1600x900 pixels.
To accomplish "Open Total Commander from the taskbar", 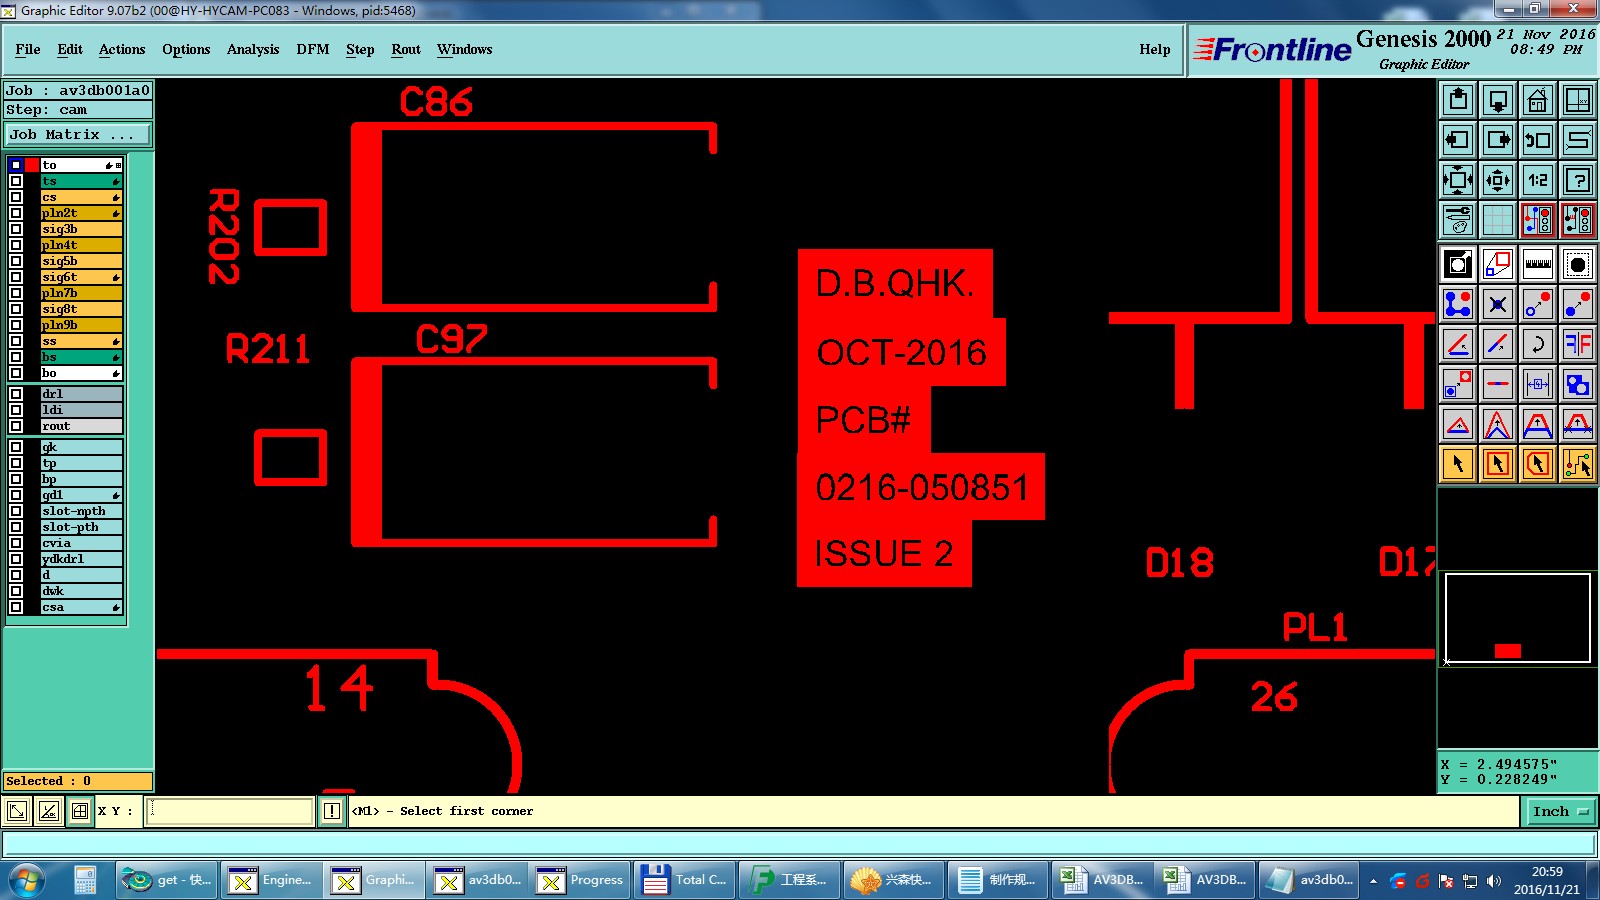I will 685,880.
